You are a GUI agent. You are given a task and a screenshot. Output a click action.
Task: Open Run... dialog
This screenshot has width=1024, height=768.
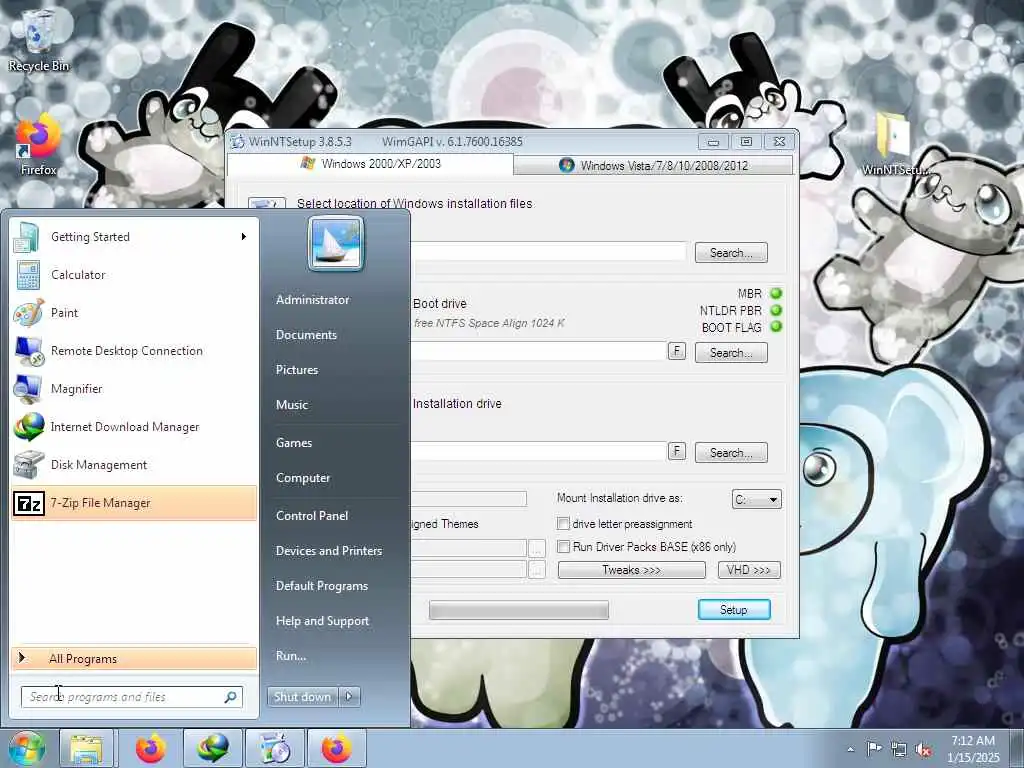pyautogui.click(x=291, y=656)
